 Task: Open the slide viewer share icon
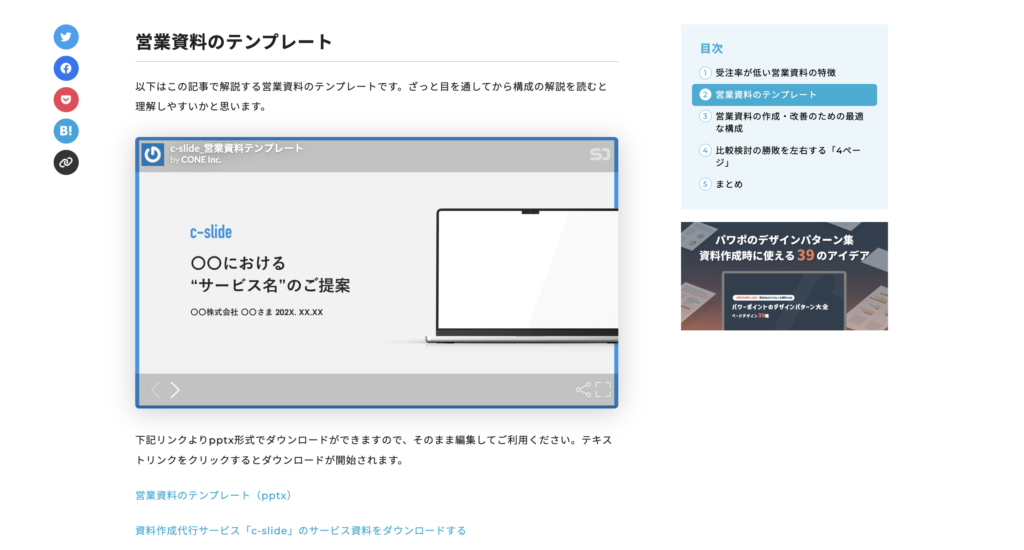click(583, 390)
